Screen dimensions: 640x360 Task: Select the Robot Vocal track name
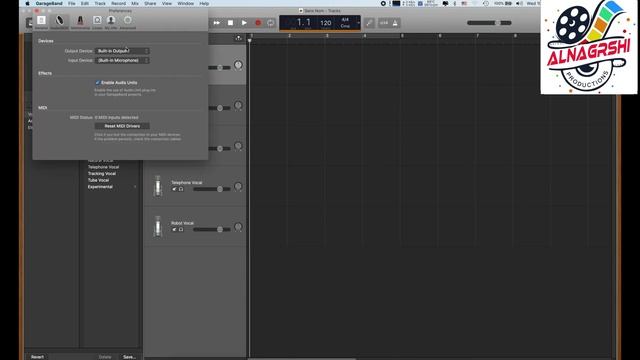click(182, 223)
